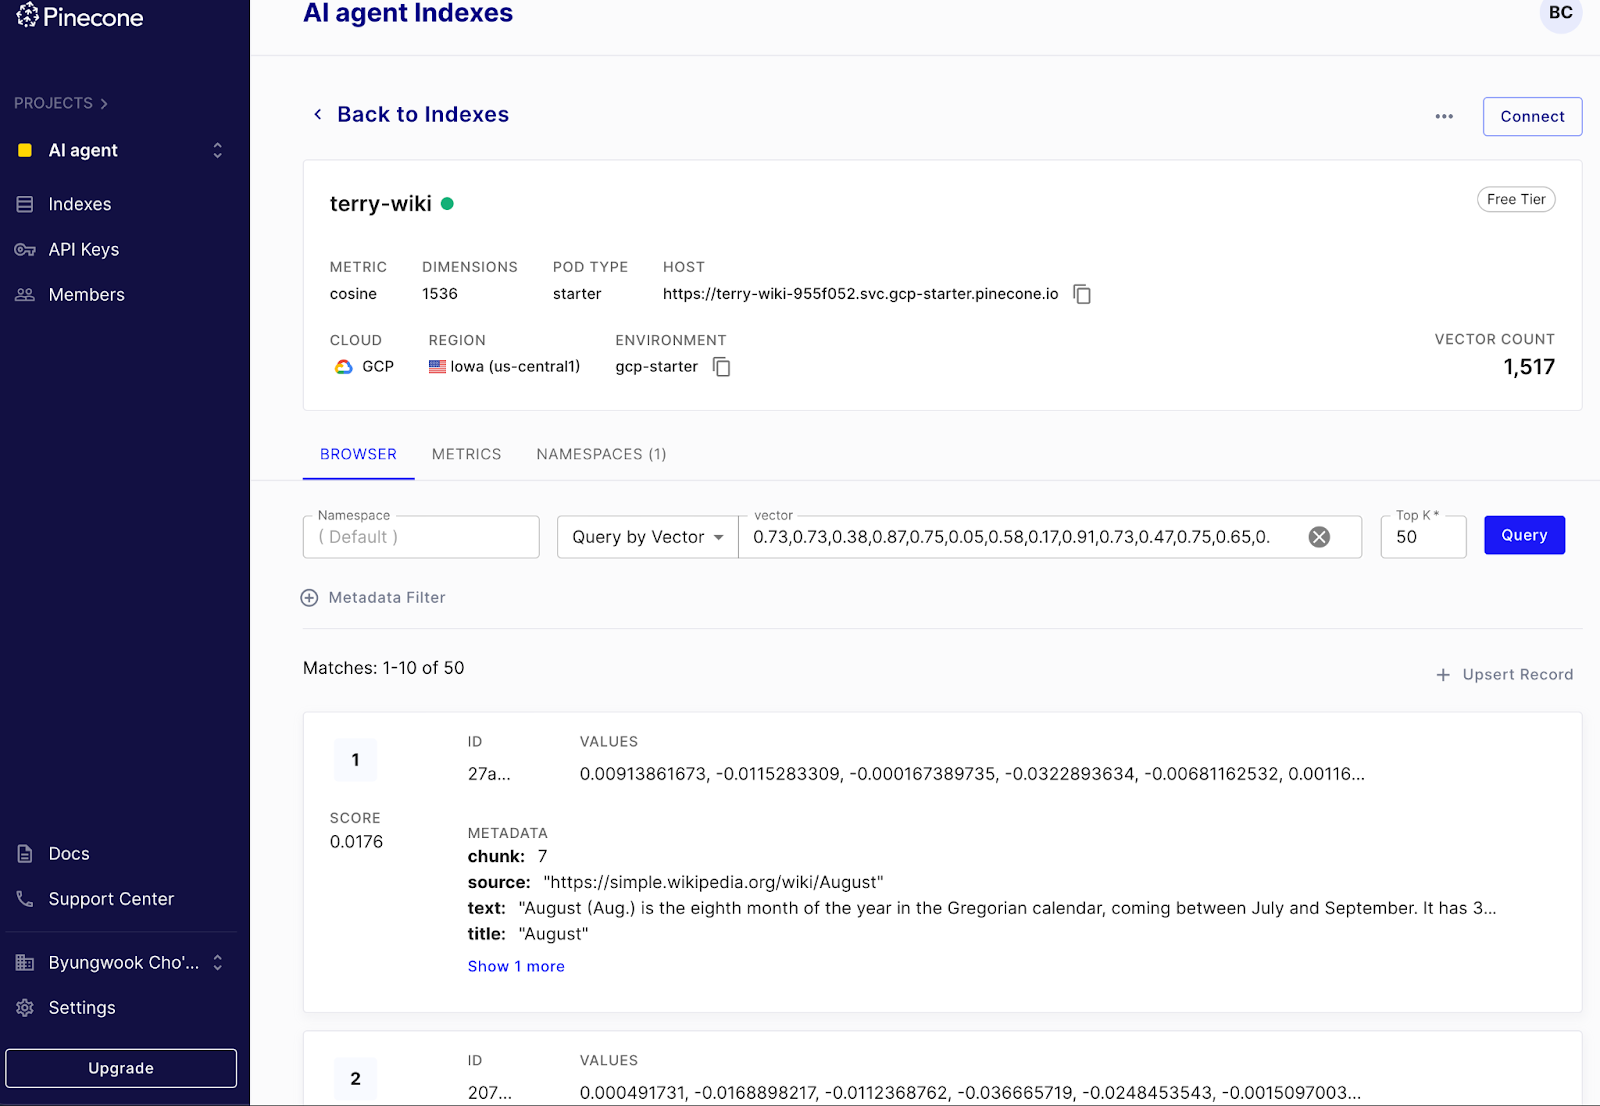1600x1106 pixels.
Task: Copy the host URL
Action: 1082,294
